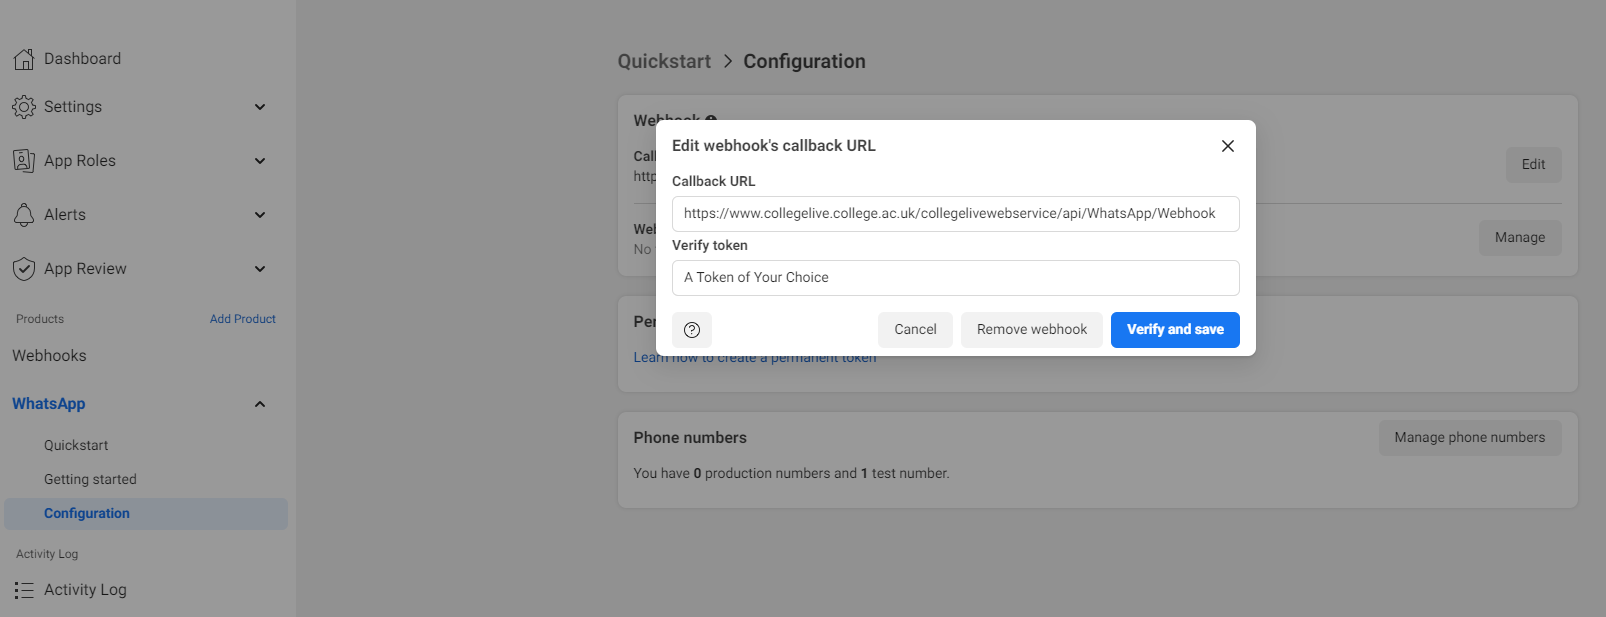Click the Alerts bell icon

(24, 215)
